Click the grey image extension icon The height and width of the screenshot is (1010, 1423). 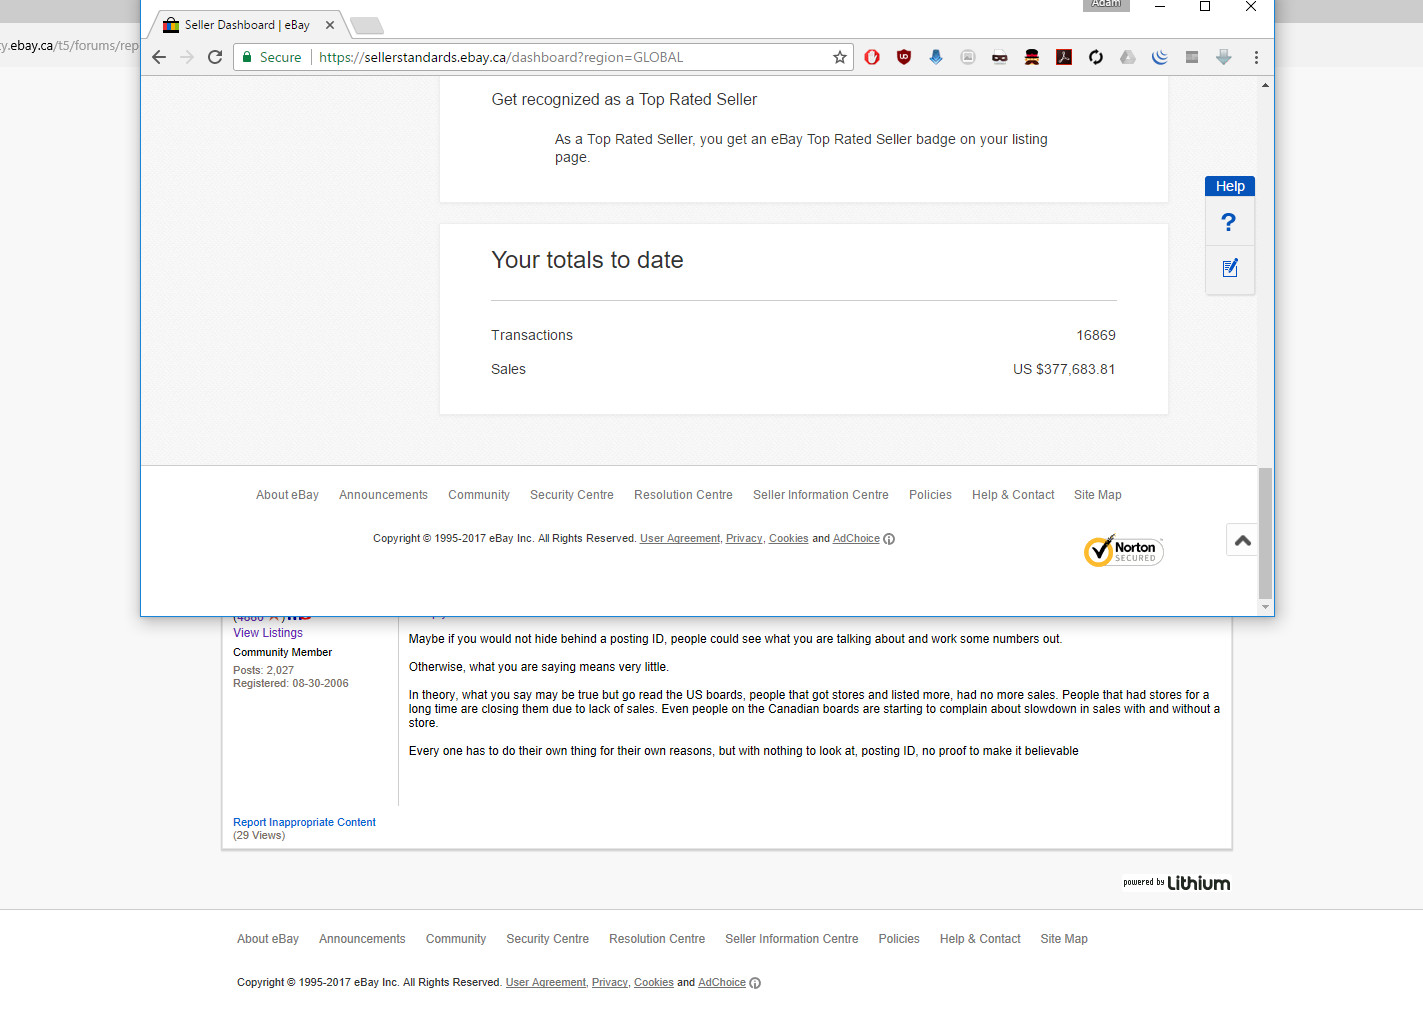click(x=968, y=57)
